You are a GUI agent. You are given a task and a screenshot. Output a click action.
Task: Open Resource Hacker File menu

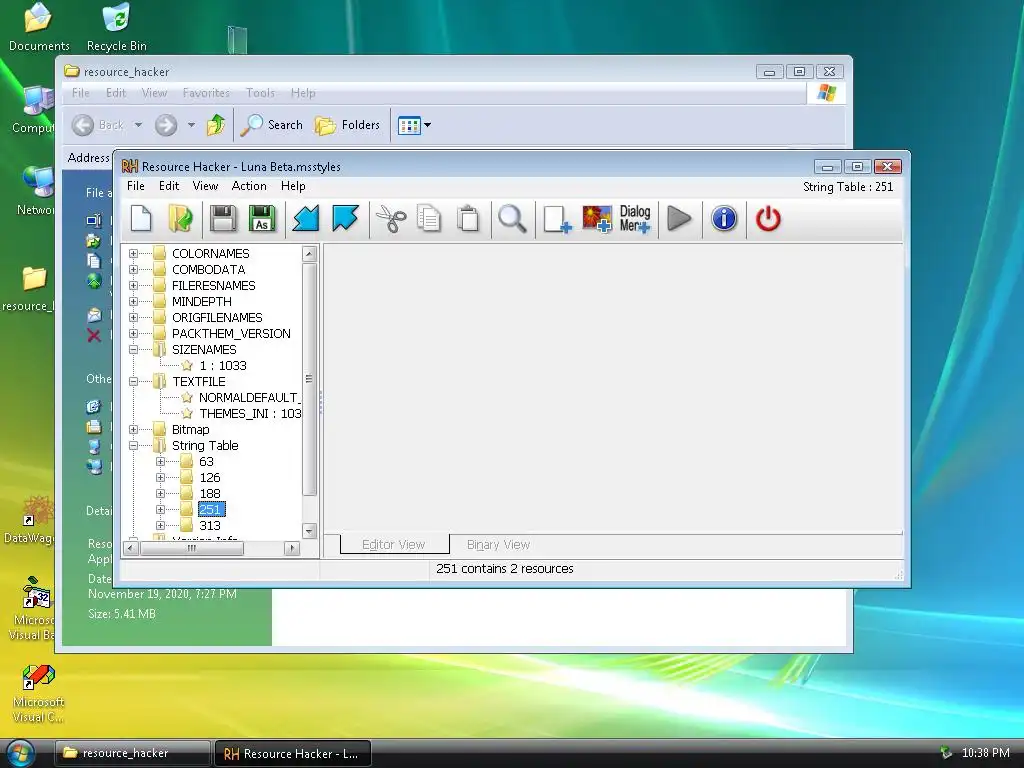click(x=136, y=186)
